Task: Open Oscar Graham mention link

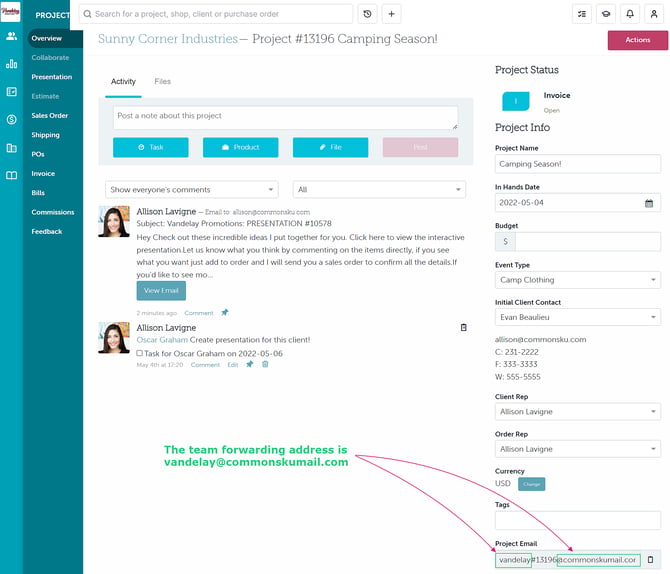Action: (162, 340)
